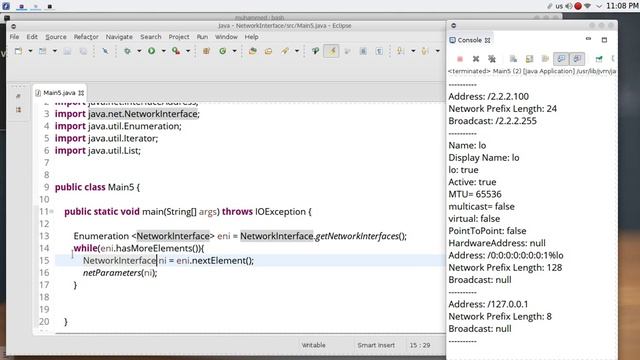
Task: Open the Source menu
Action: 56,37
